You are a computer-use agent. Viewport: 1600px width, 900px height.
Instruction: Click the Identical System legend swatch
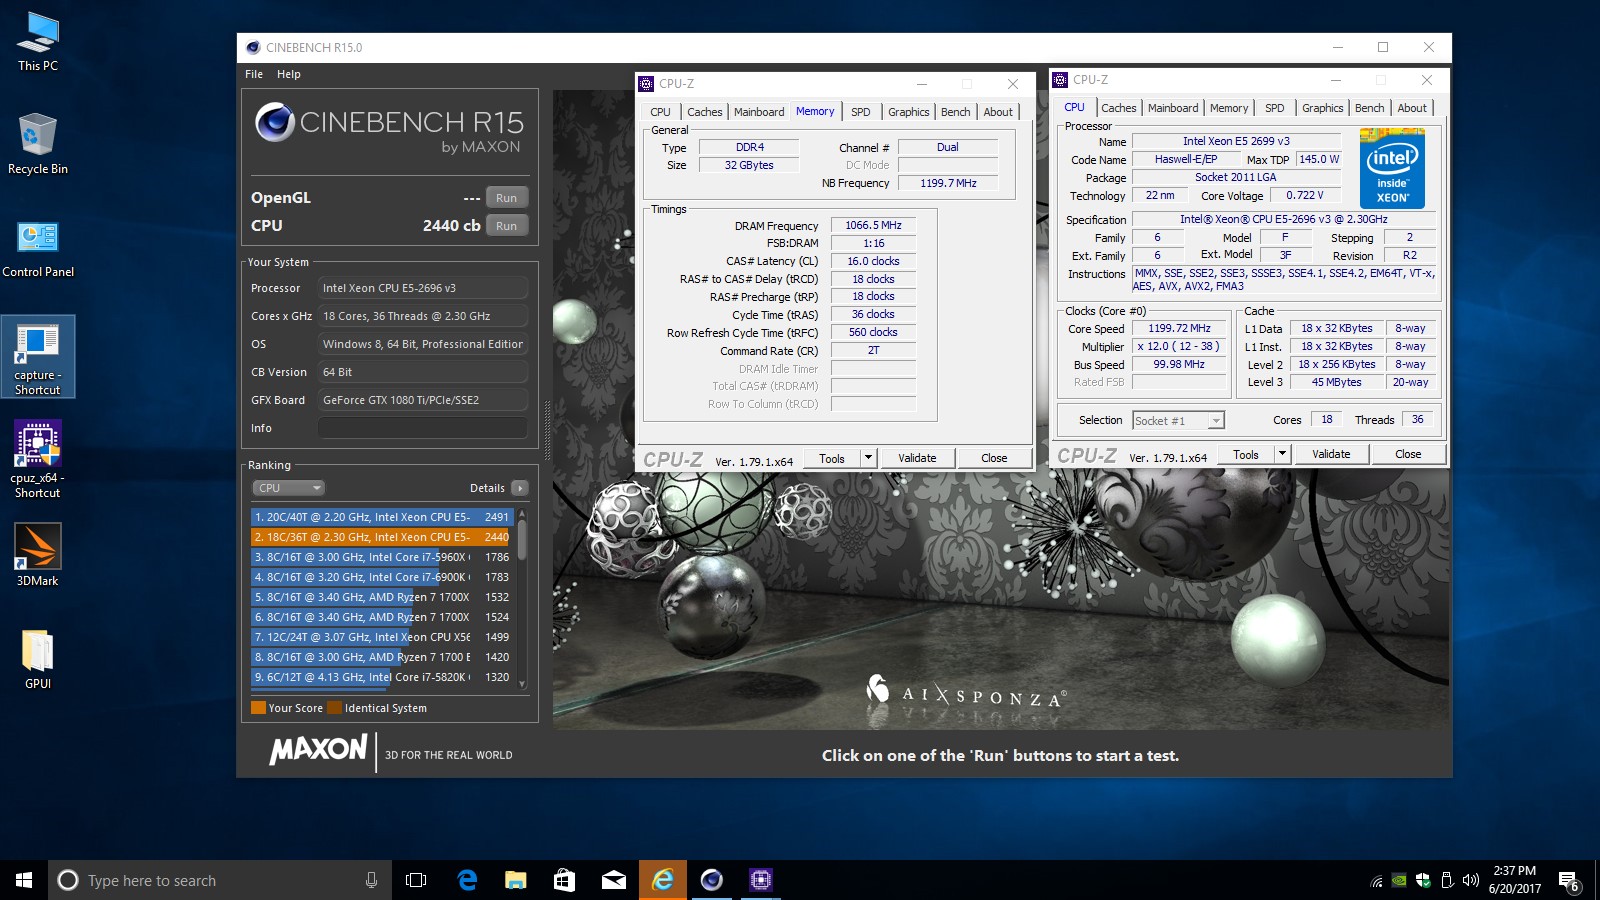pos(334,708)
